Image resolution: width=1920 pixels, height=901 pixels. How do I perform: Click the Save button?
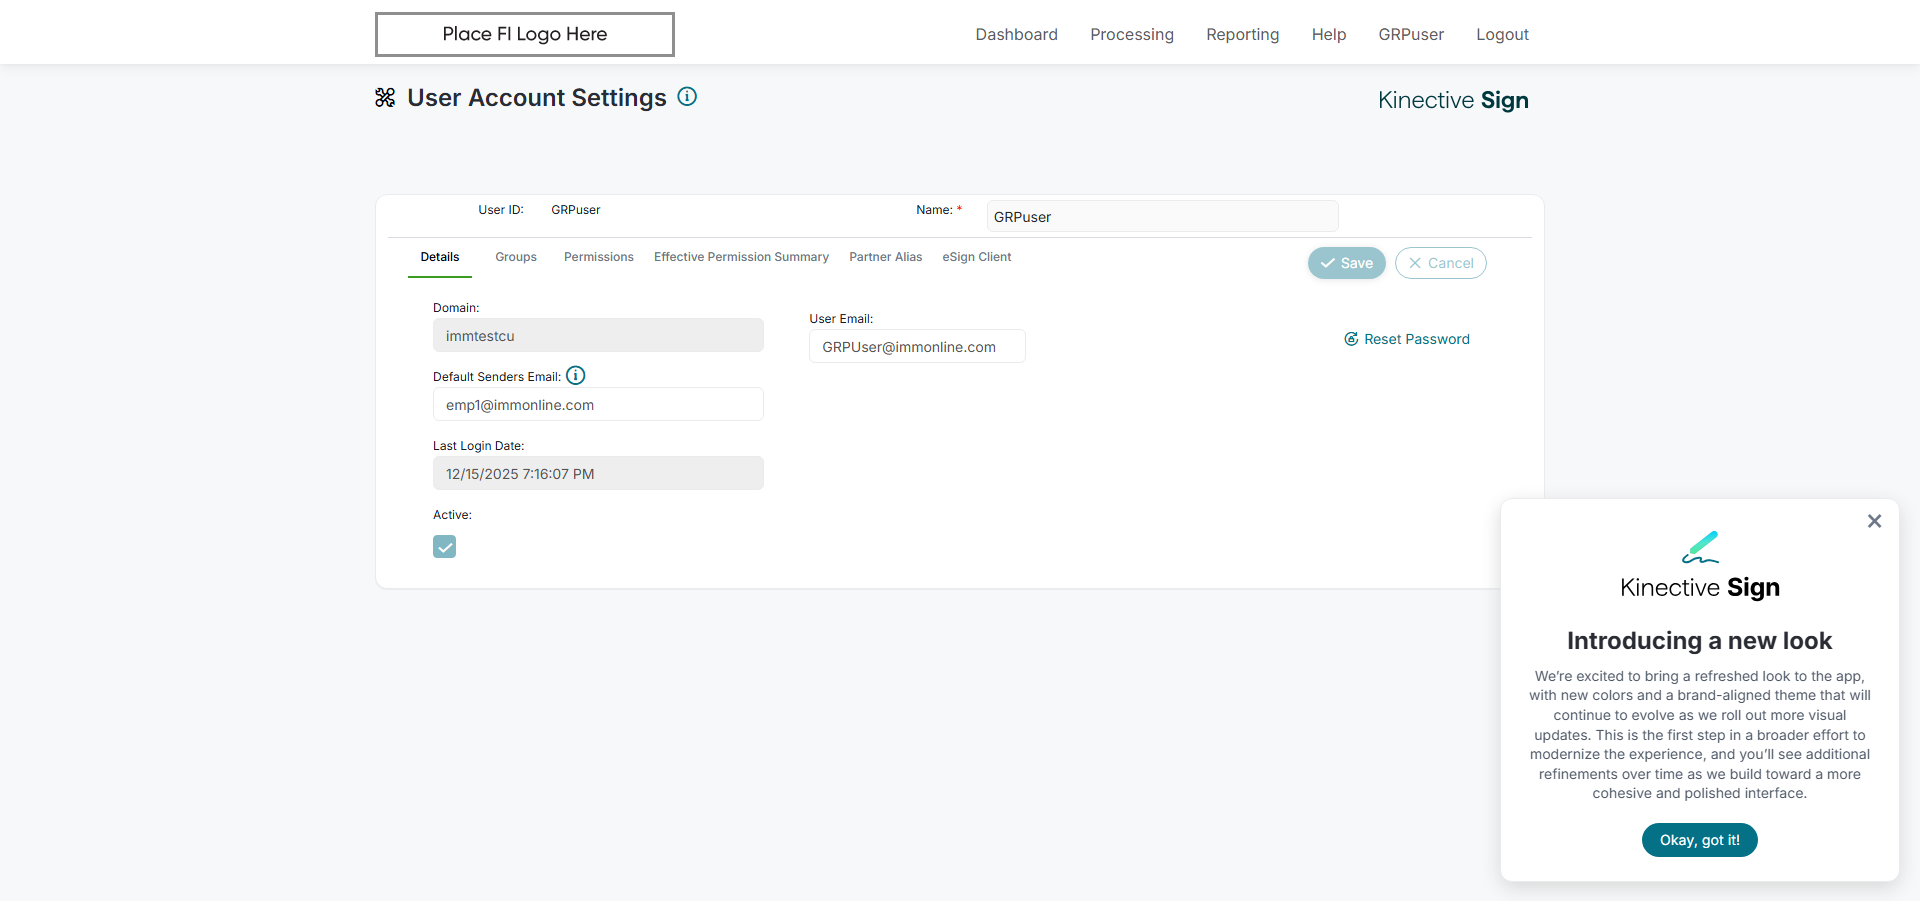click(1347, 263)
